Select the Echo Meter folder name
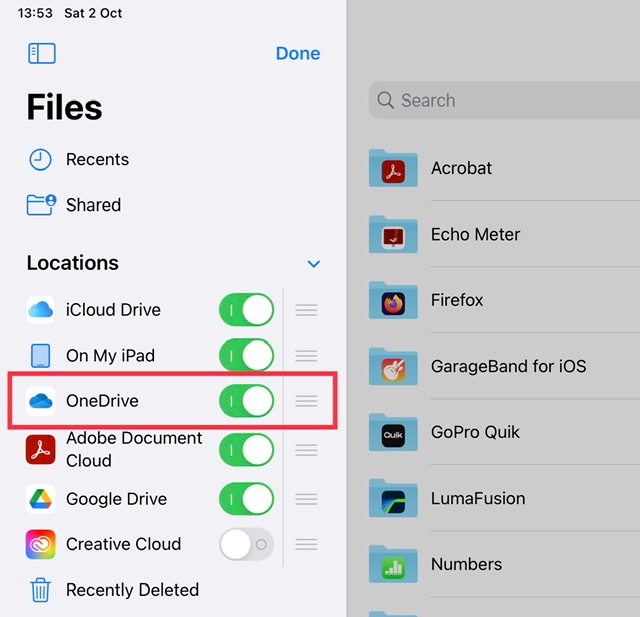This screenshot has width=640, height=617. pos(476,235)
